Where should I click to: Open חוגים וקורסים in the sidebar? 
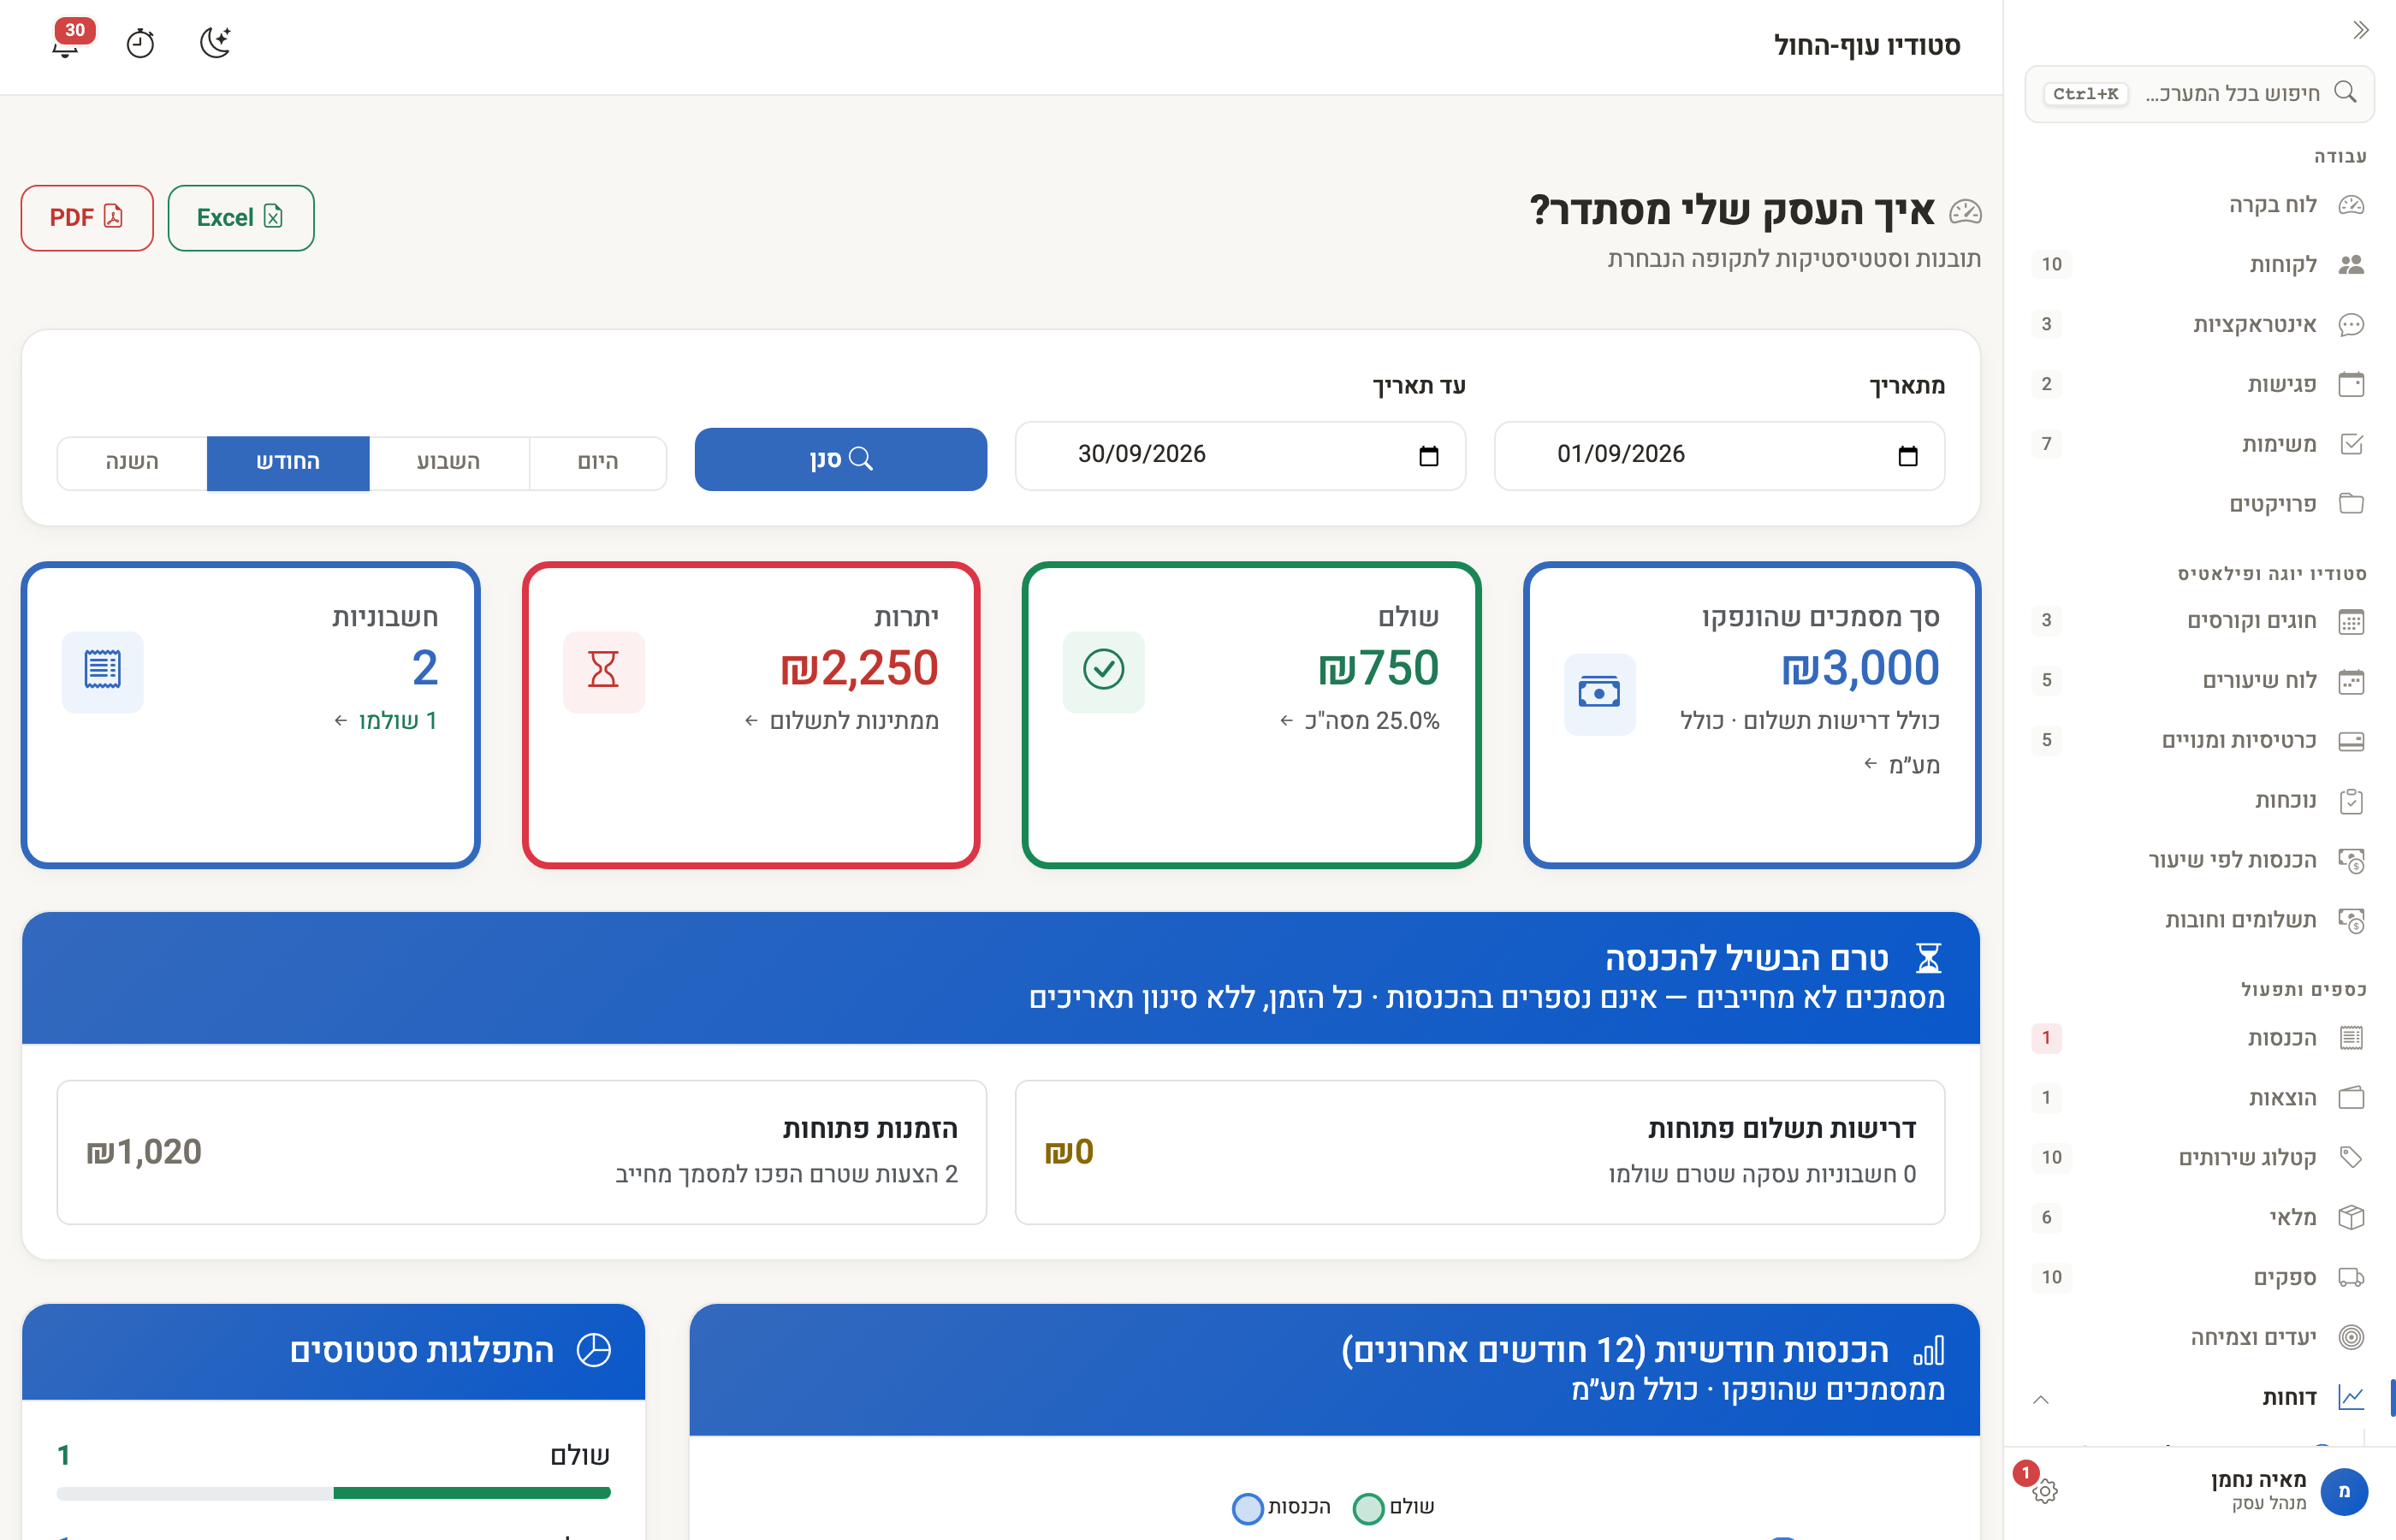click(x=2200, y=621)
